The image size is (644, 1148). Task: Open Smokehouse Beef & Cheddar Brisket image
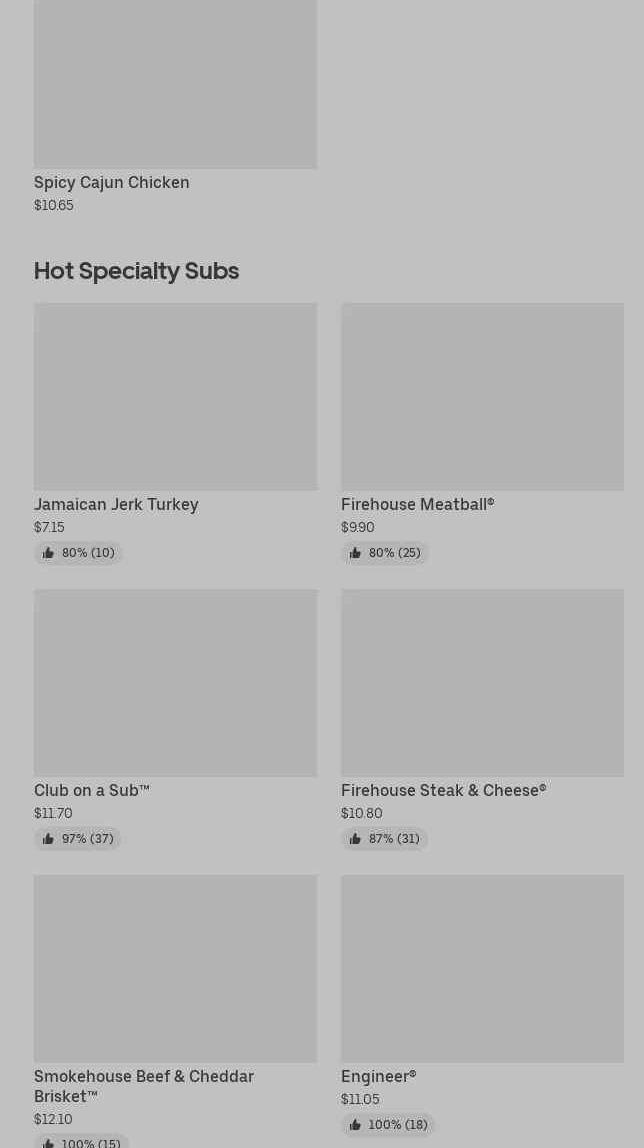pyautogui.click(x=175, y=969)
